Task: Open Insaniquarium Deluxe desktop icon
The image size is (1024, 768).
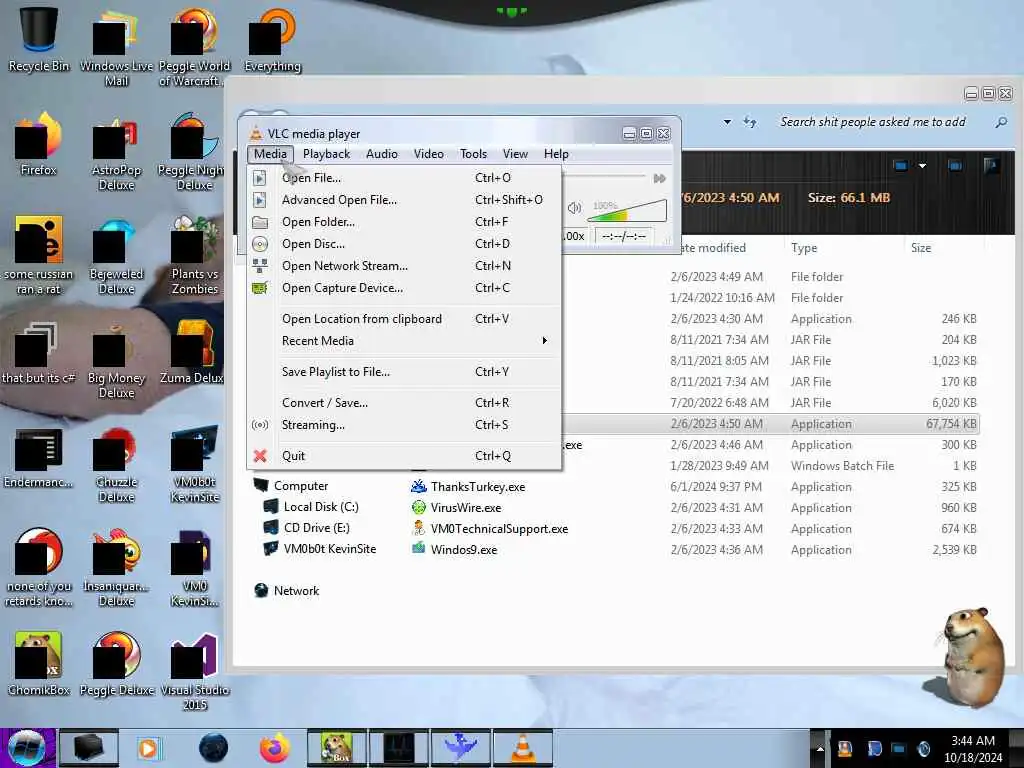Action: tap(116, 567)
